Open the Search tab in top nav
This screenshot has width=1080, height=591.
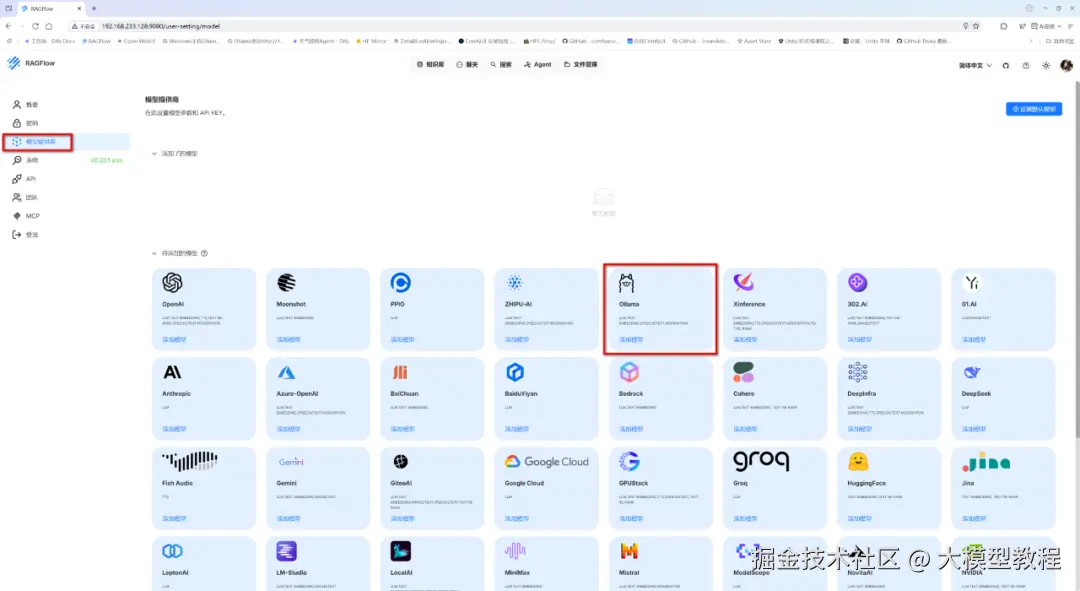[501, 65]
